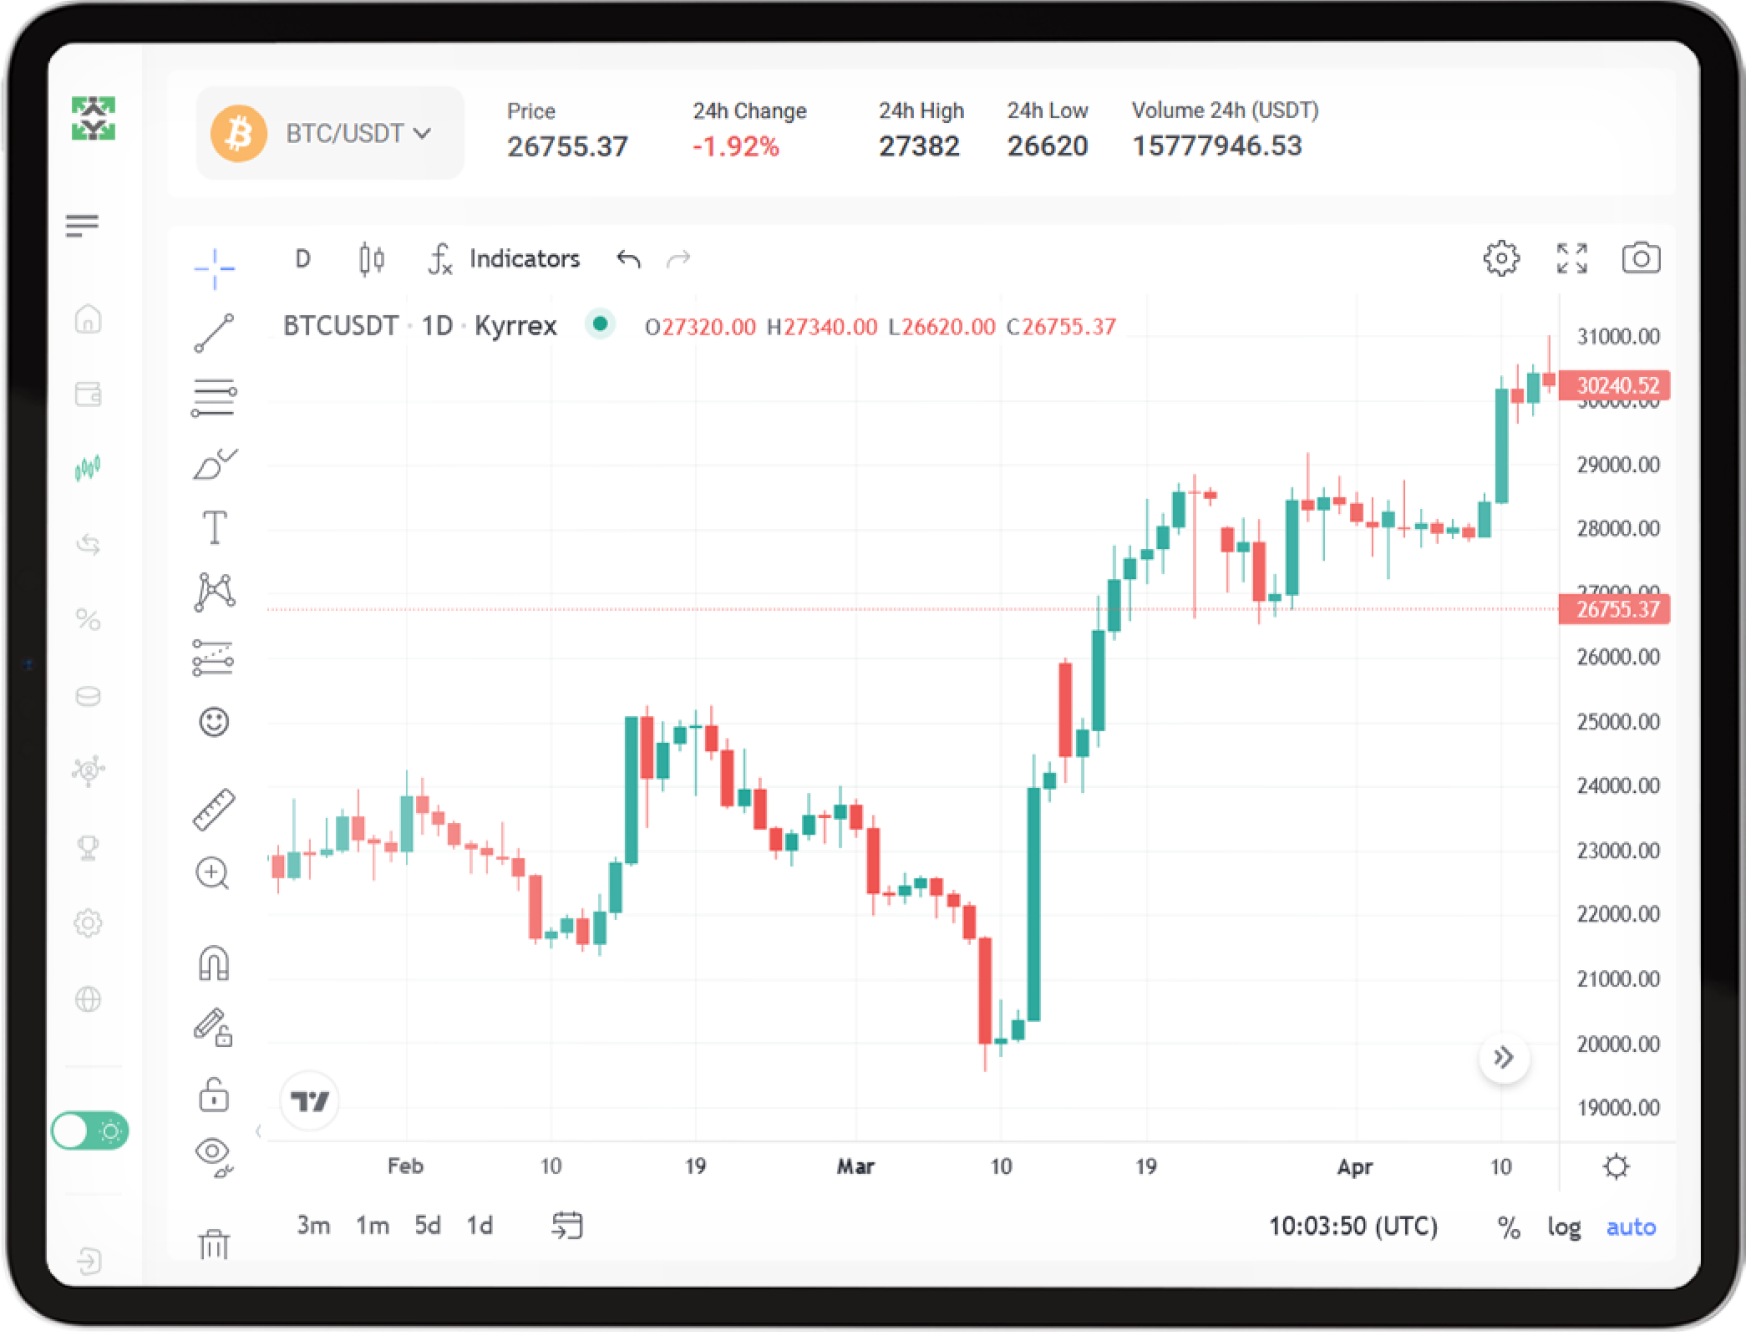Select the XABCD Pattern tool
This screenshot has width=1746, height=1332.
pyautogui.click(x=214, y=592)
